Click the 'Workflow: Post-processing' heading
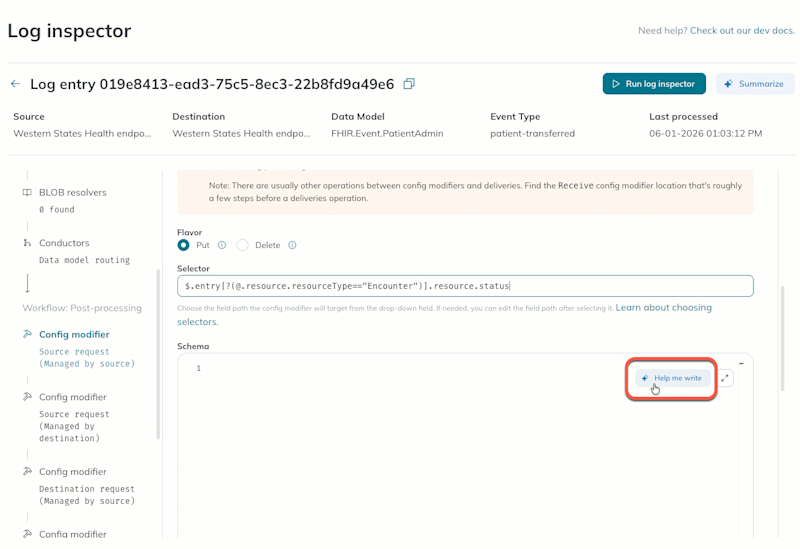The image size is (800, 549). tap(82, 308)
